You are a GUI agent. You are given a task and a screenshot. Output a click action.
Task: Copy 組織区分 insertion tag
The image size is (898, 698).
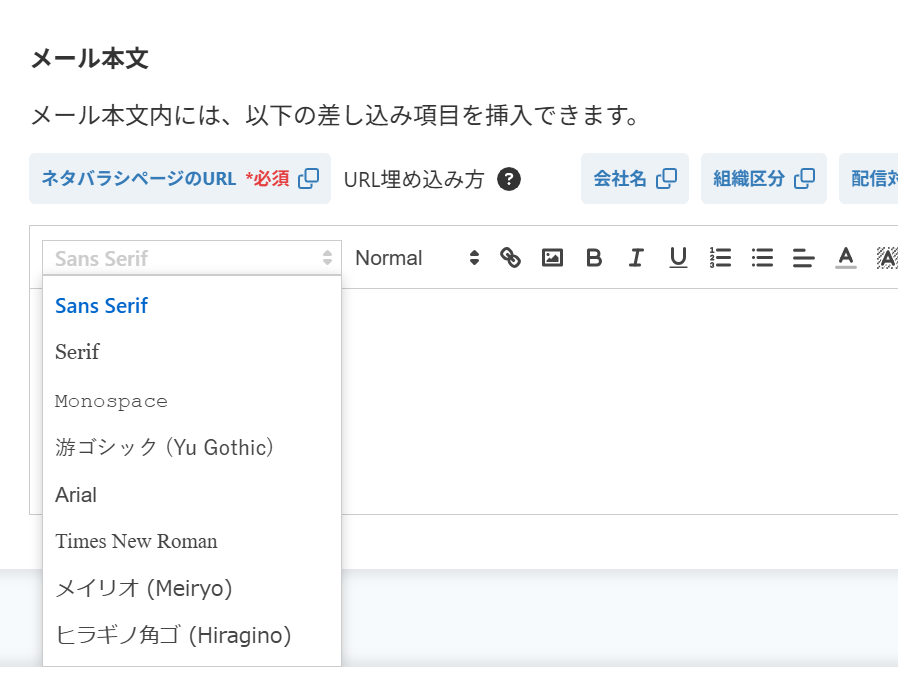pos(763,179)
